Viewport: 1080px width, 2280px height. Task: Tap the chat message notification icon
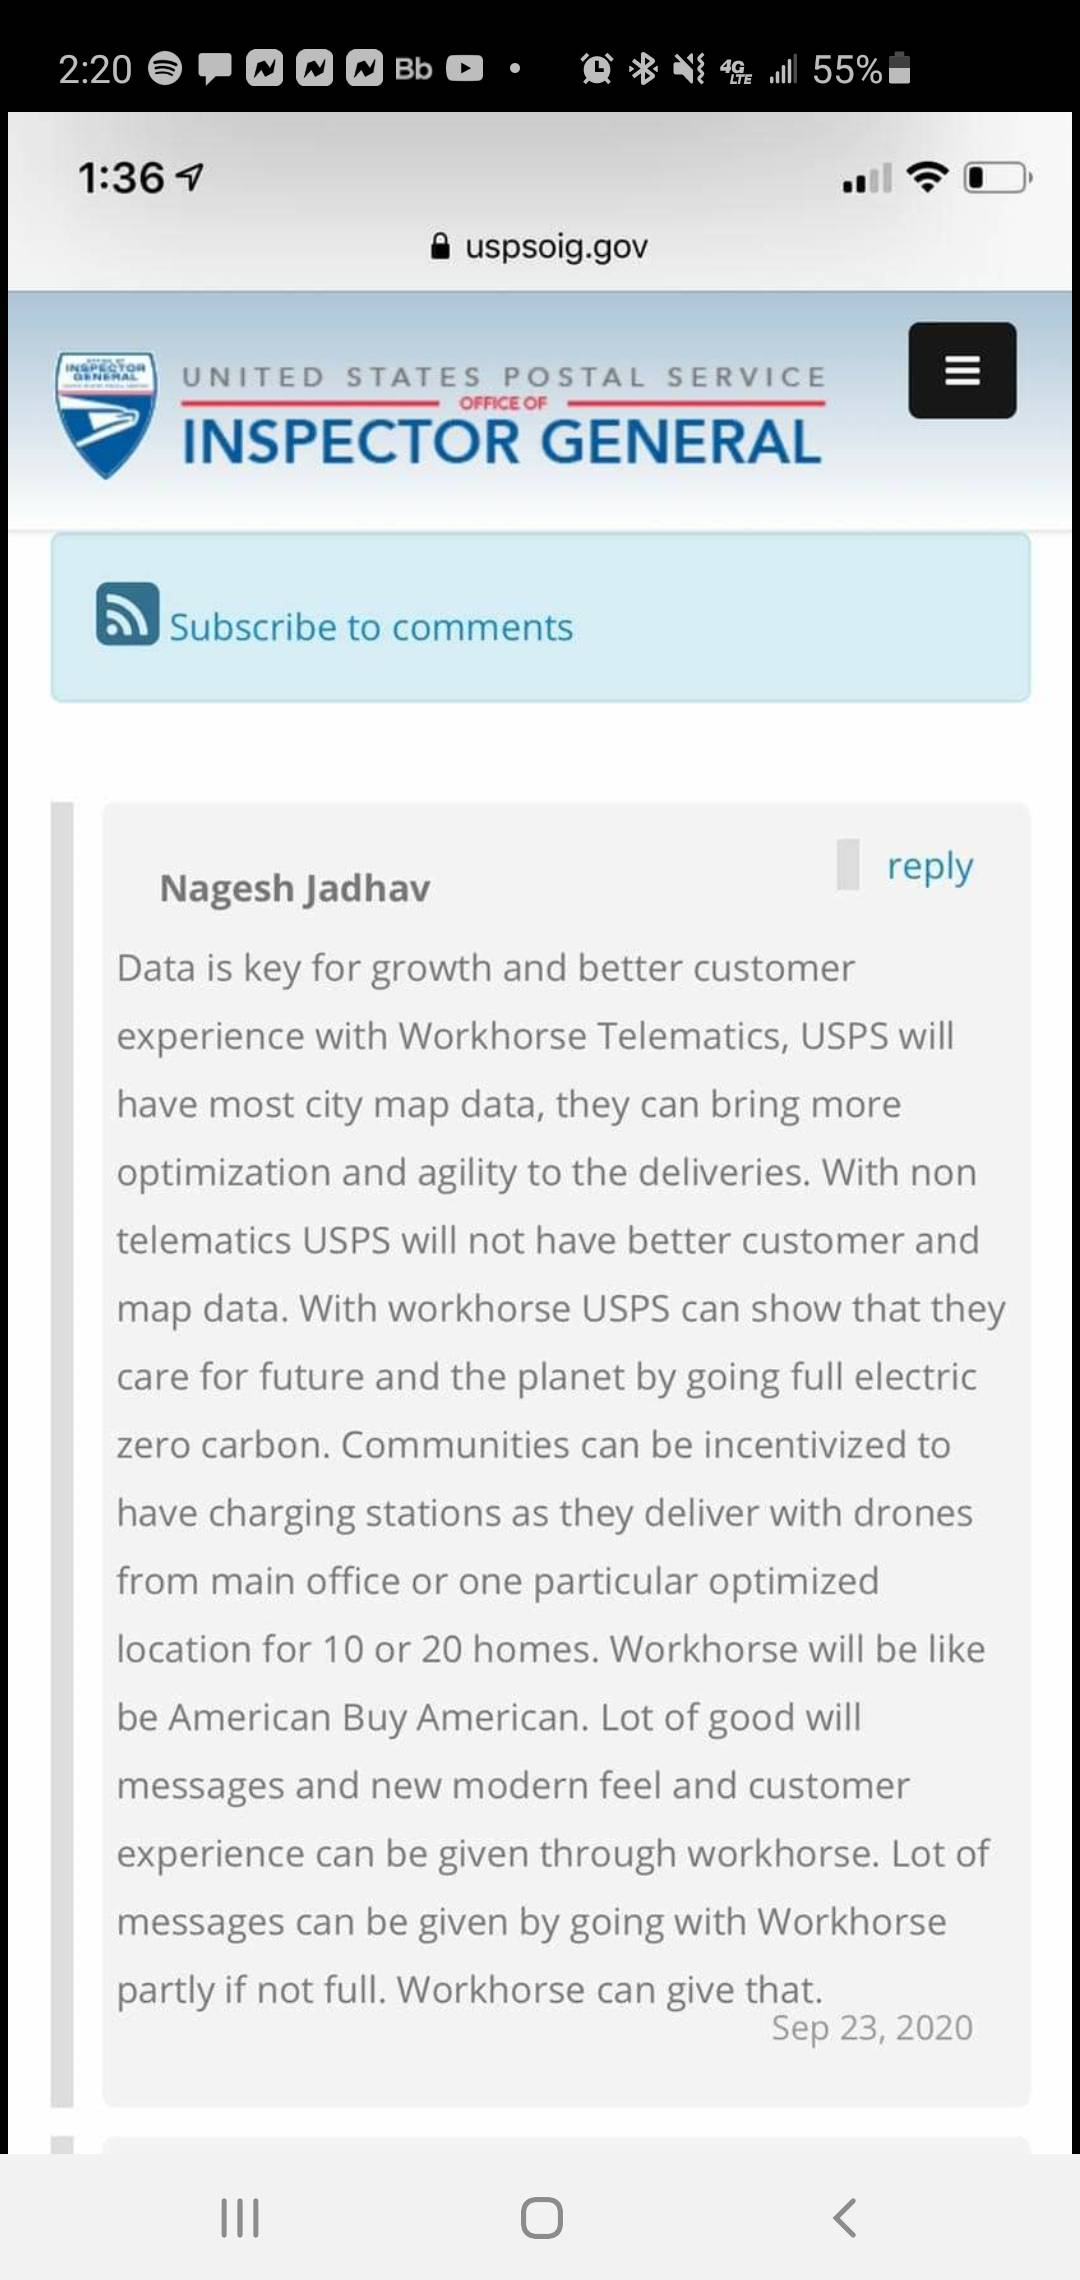[215, 68]
